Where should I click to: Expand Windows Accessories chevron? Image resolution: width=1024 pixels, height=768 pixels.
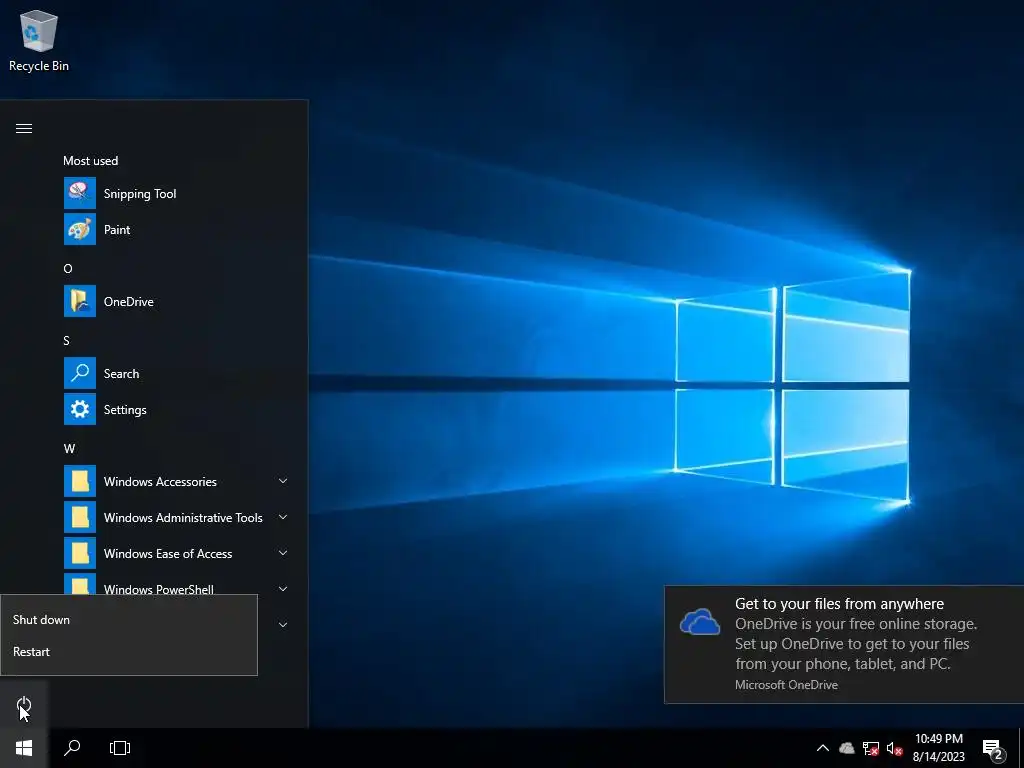[x=283, y=481]
